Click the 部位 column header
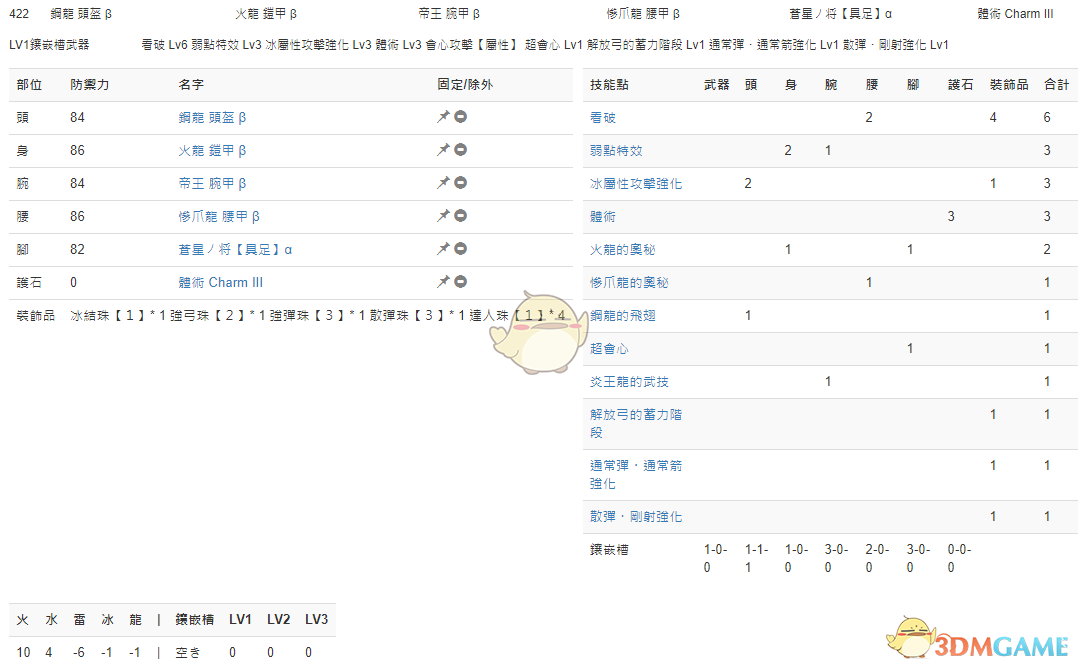This screenshot has width=1079, height=665. (x=29, y=85)
